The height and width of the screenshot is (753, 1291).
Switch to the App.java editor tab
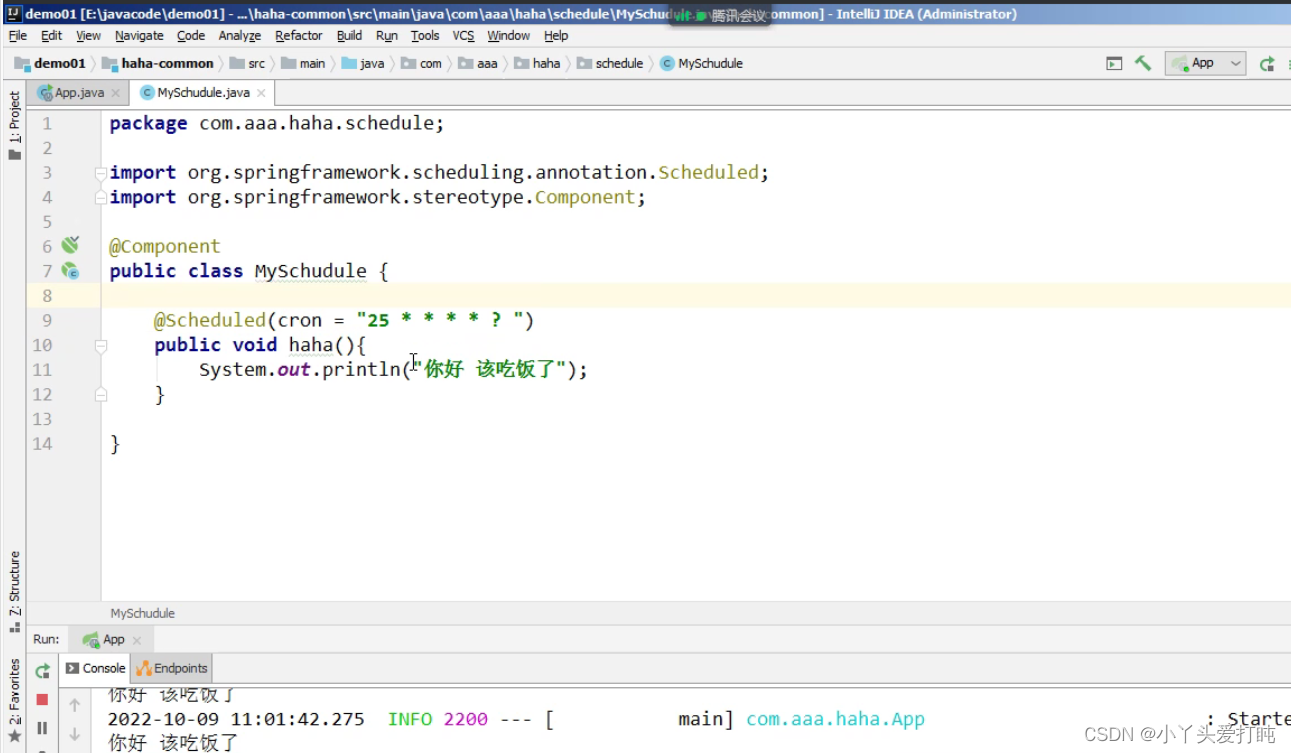tap(79, 92)
